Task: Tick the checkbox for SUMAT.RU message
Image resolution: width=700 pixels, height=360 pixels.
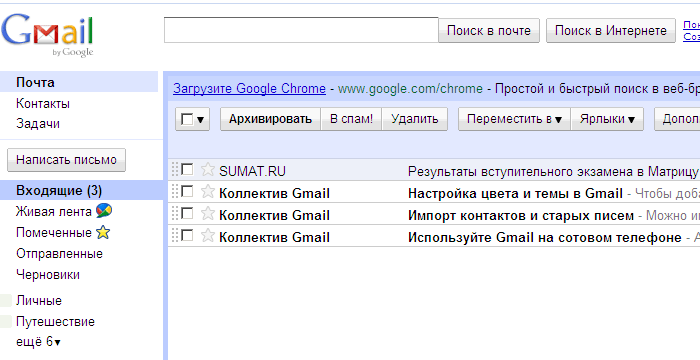Action: [x=188, y=169]
